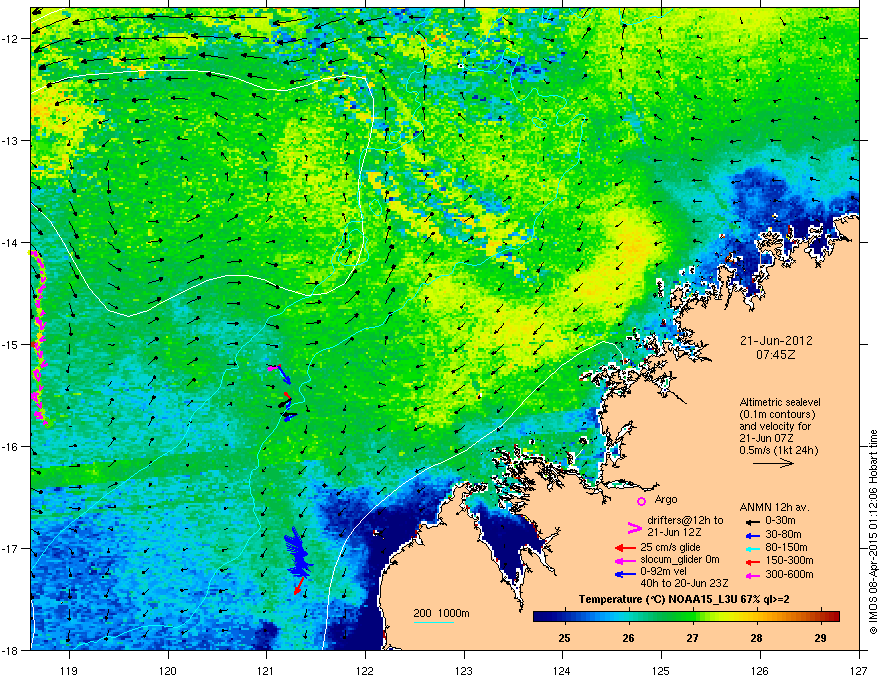The height and width of the screenshot is (680, 880).
Task: Click the time label 07:45Z
Action: coord(776,355)
